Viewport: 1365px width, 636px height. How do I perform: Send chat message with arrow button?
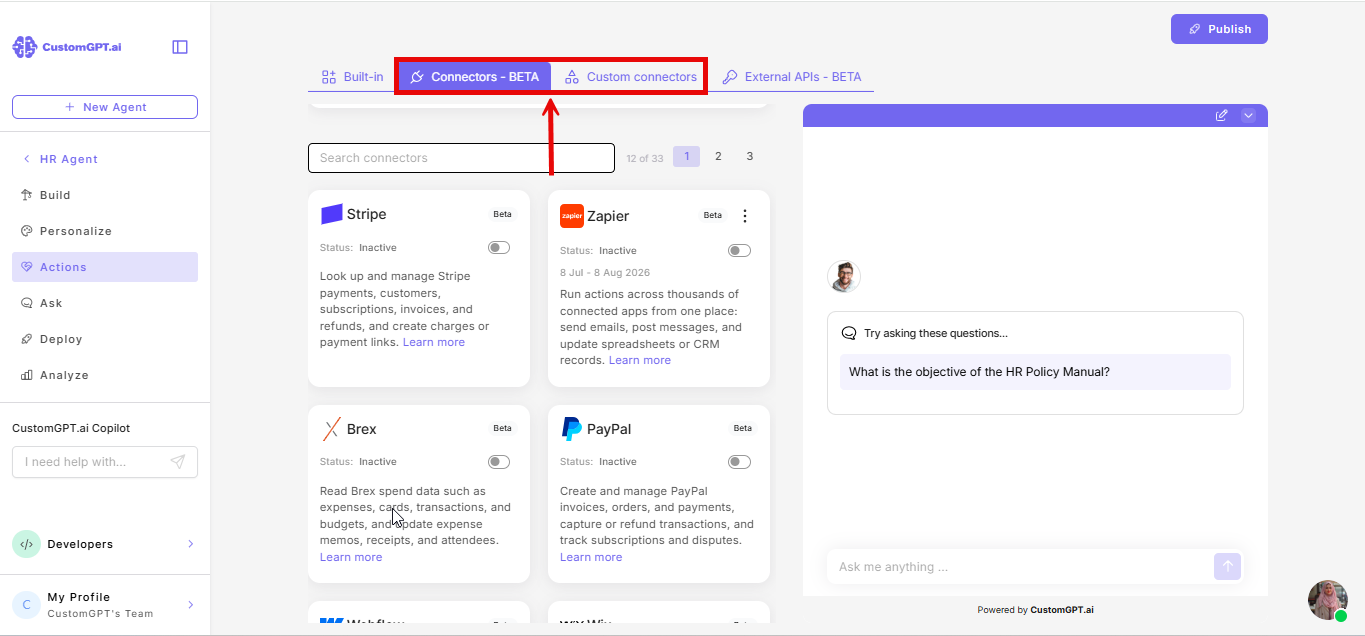tap(1228, 567)
